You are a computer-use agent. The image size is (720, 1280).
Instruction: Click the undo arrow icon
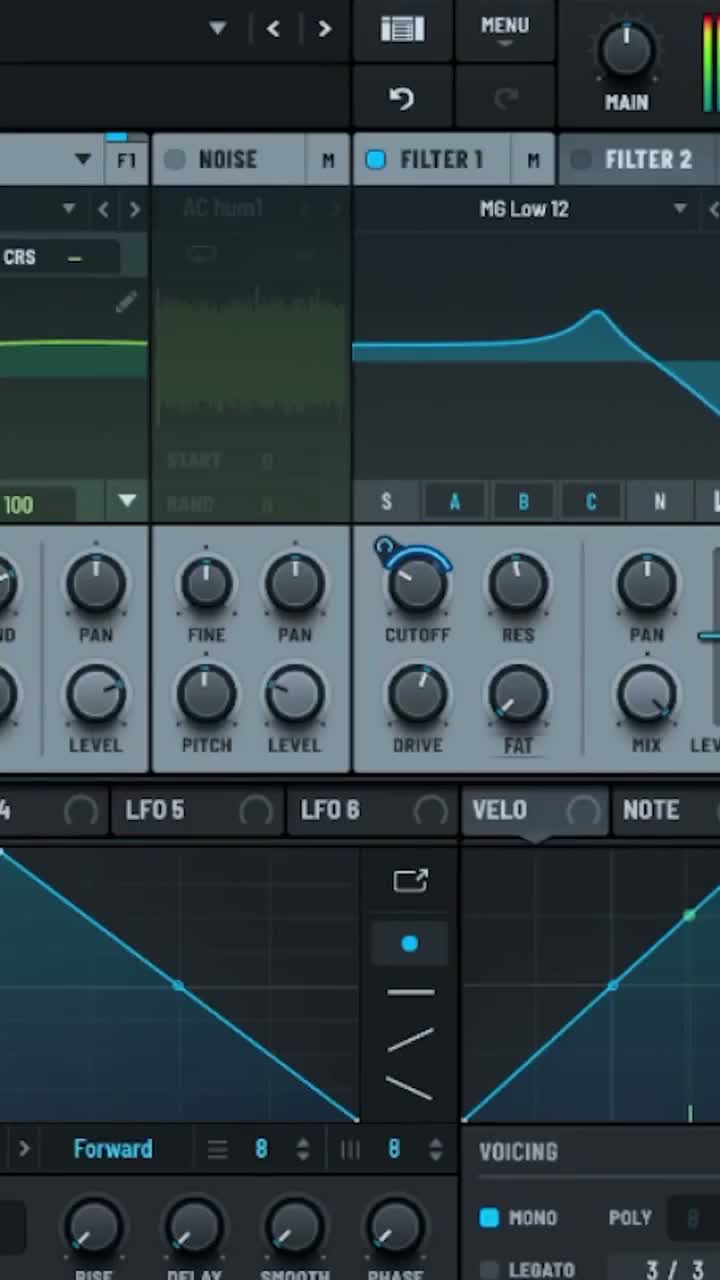pos(401,98)
